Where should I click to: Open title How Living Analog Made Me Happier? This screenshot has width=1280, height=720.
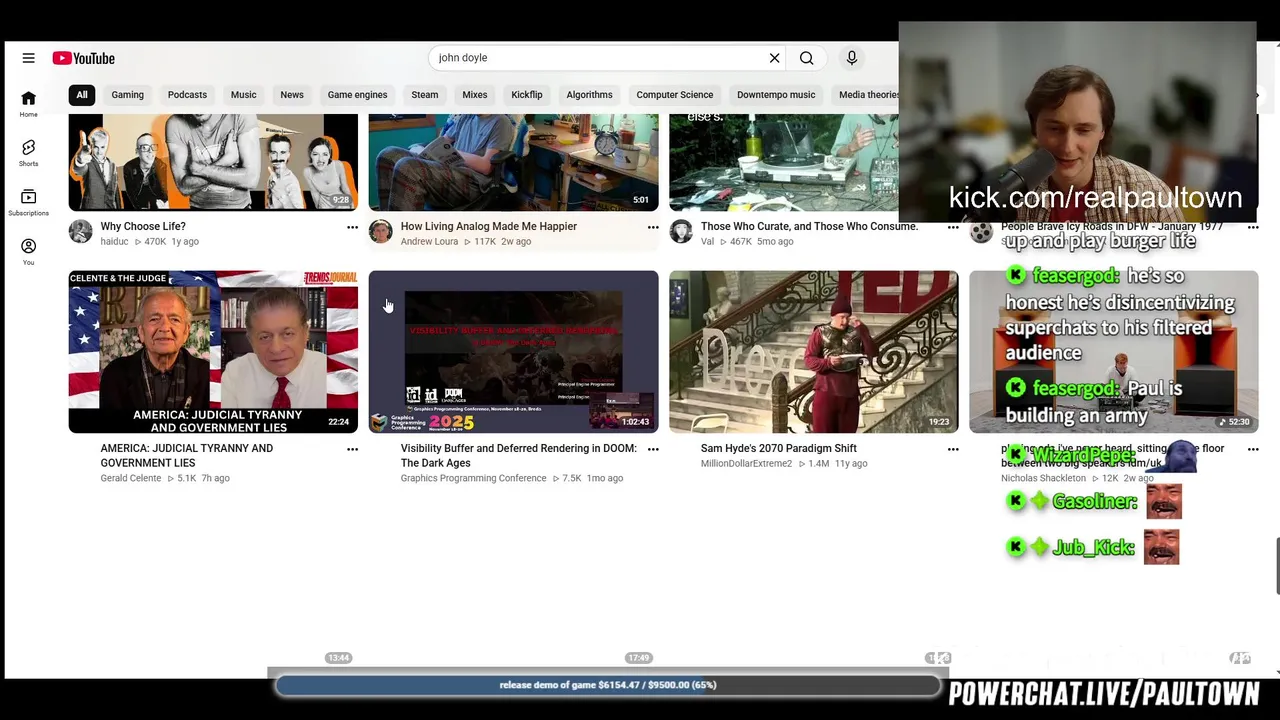(x=488, y=227)
